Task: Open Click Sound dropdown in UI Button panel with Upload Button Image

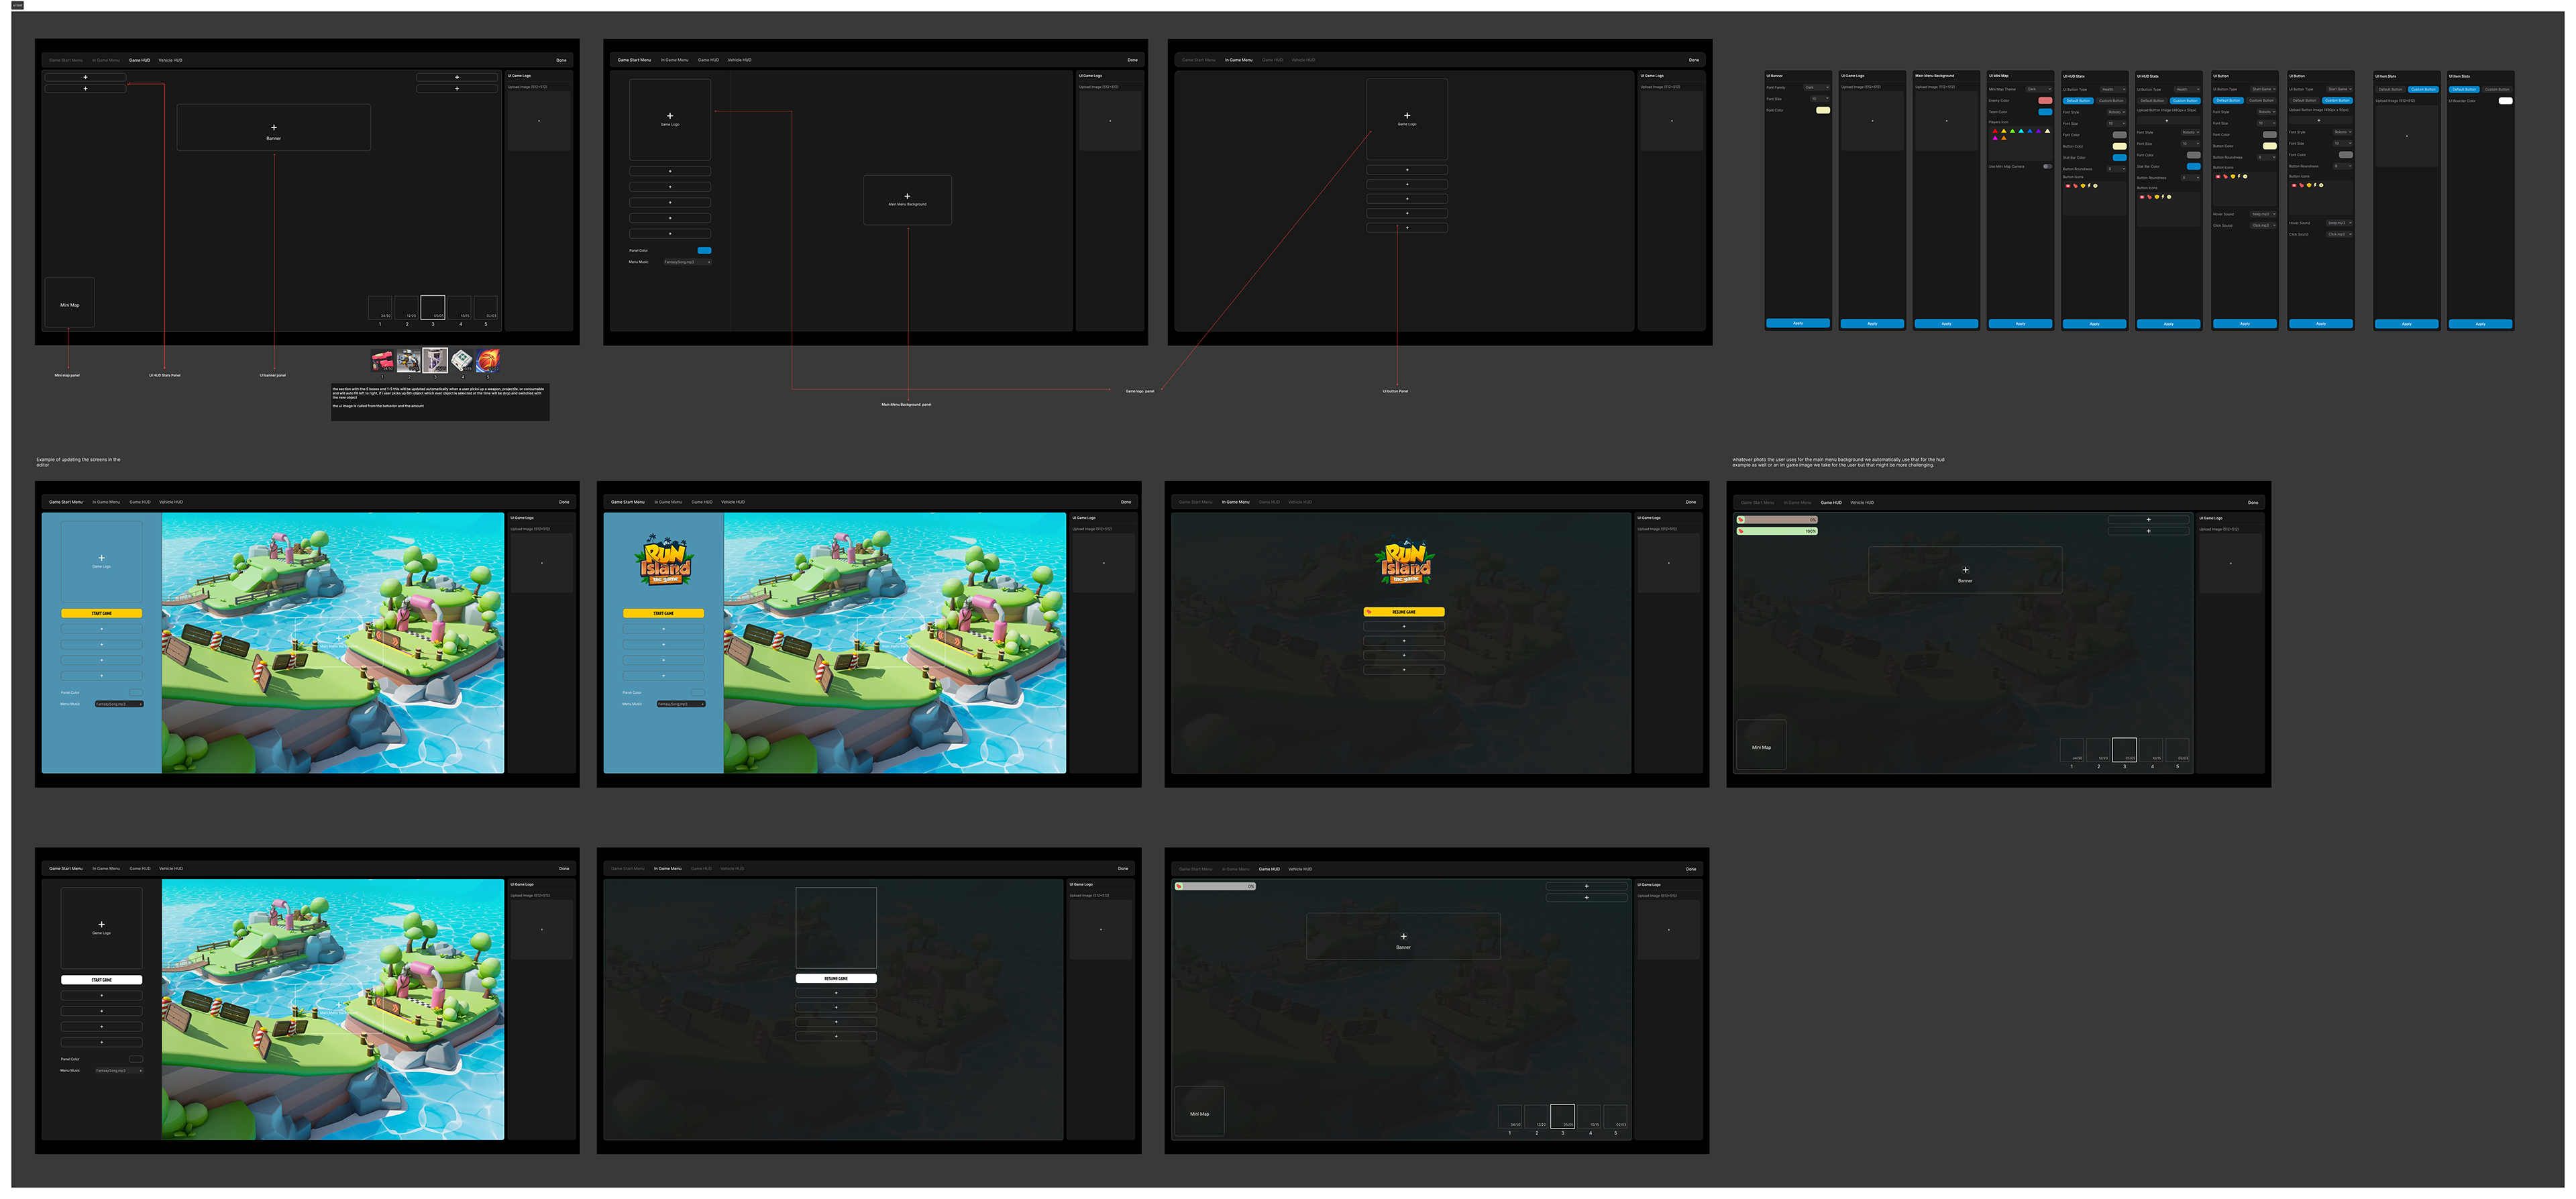Action: coord(2340,234)
